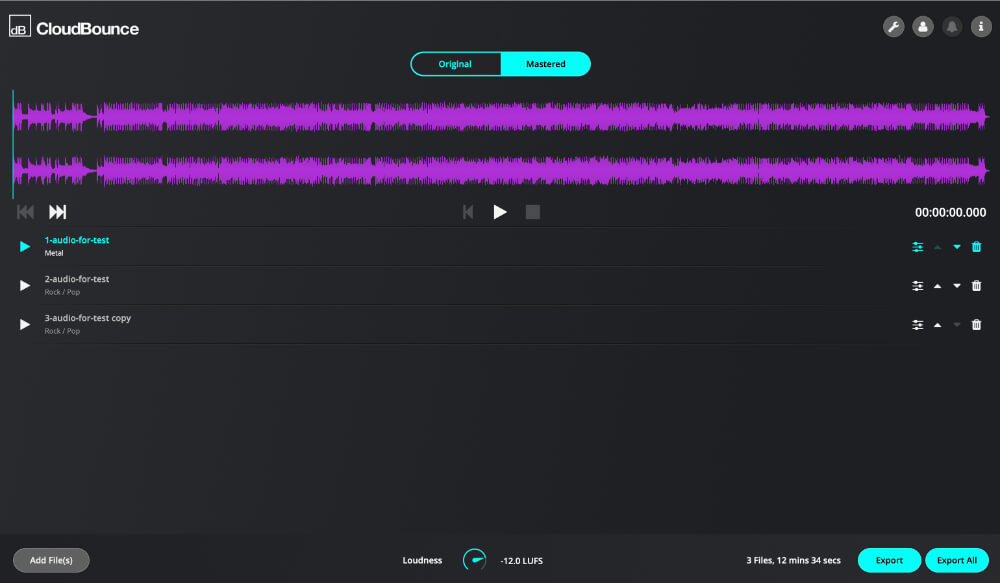Click Rock / Pop genre under 3-audio-for-test copy
This screenshot has width=1000, height=583.
point(62,331)
